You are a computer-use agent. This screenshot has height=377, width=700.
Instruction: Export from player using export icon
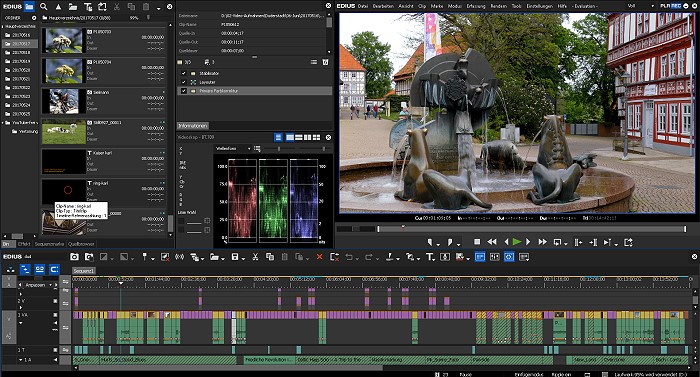(x=628, y=242)
